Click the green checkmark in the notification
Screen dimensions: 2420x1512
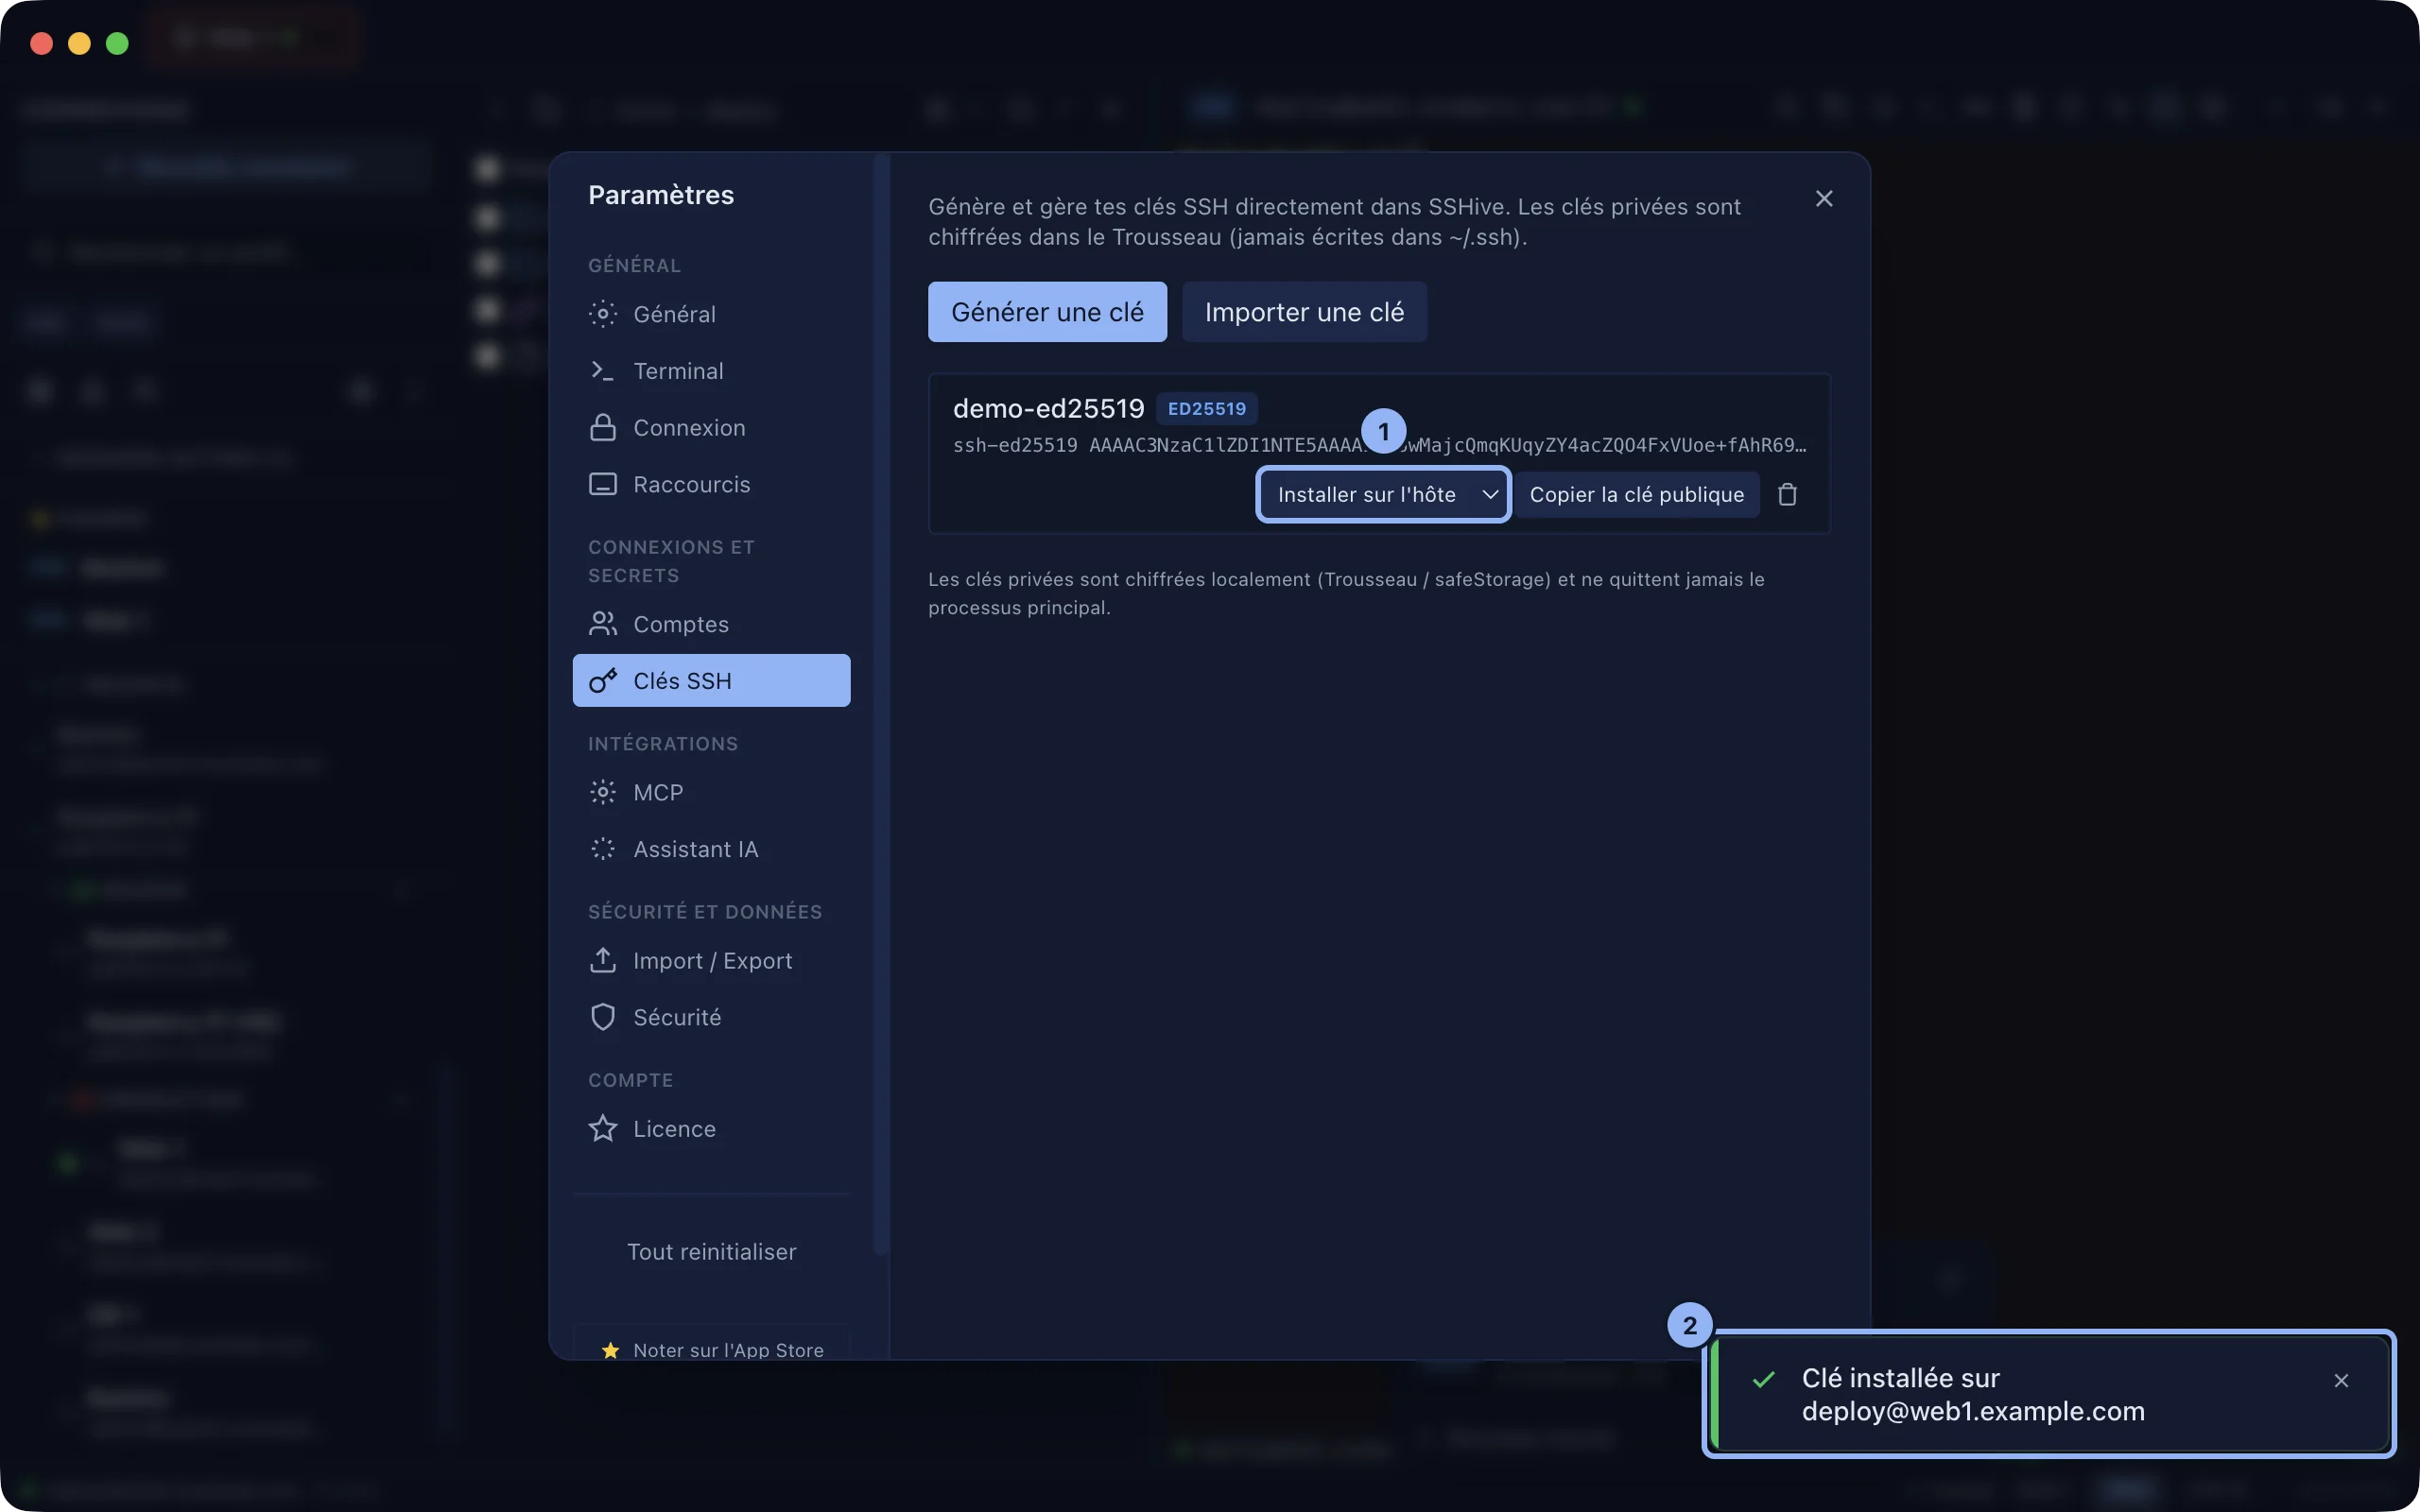[1764, 1380]
